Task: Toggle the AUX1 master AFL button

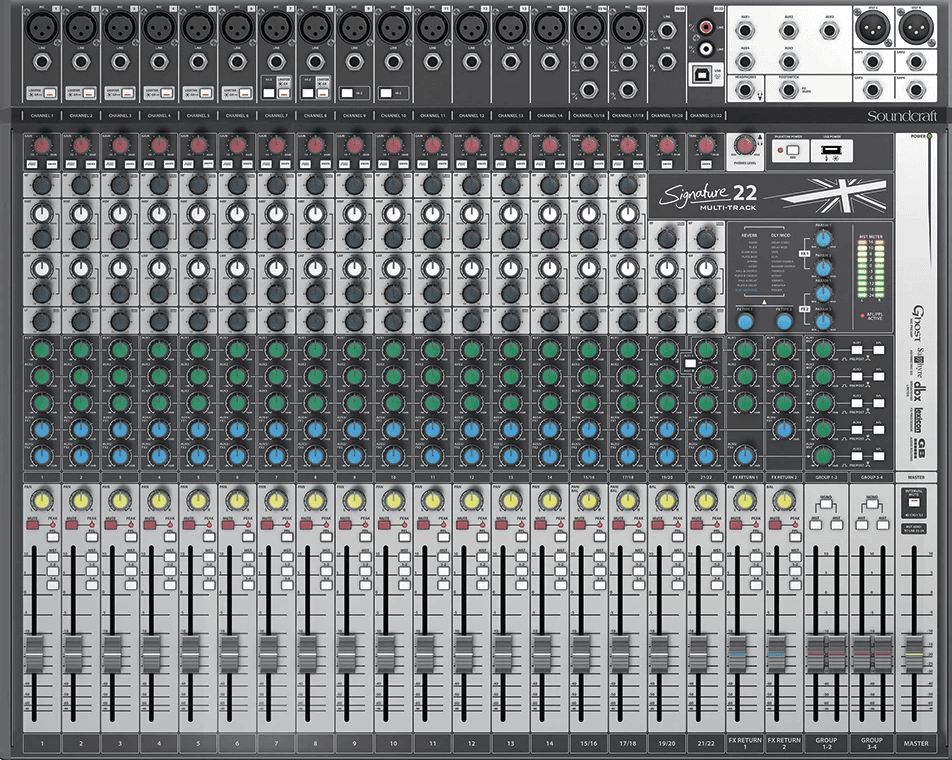Action: click(879, 350)
